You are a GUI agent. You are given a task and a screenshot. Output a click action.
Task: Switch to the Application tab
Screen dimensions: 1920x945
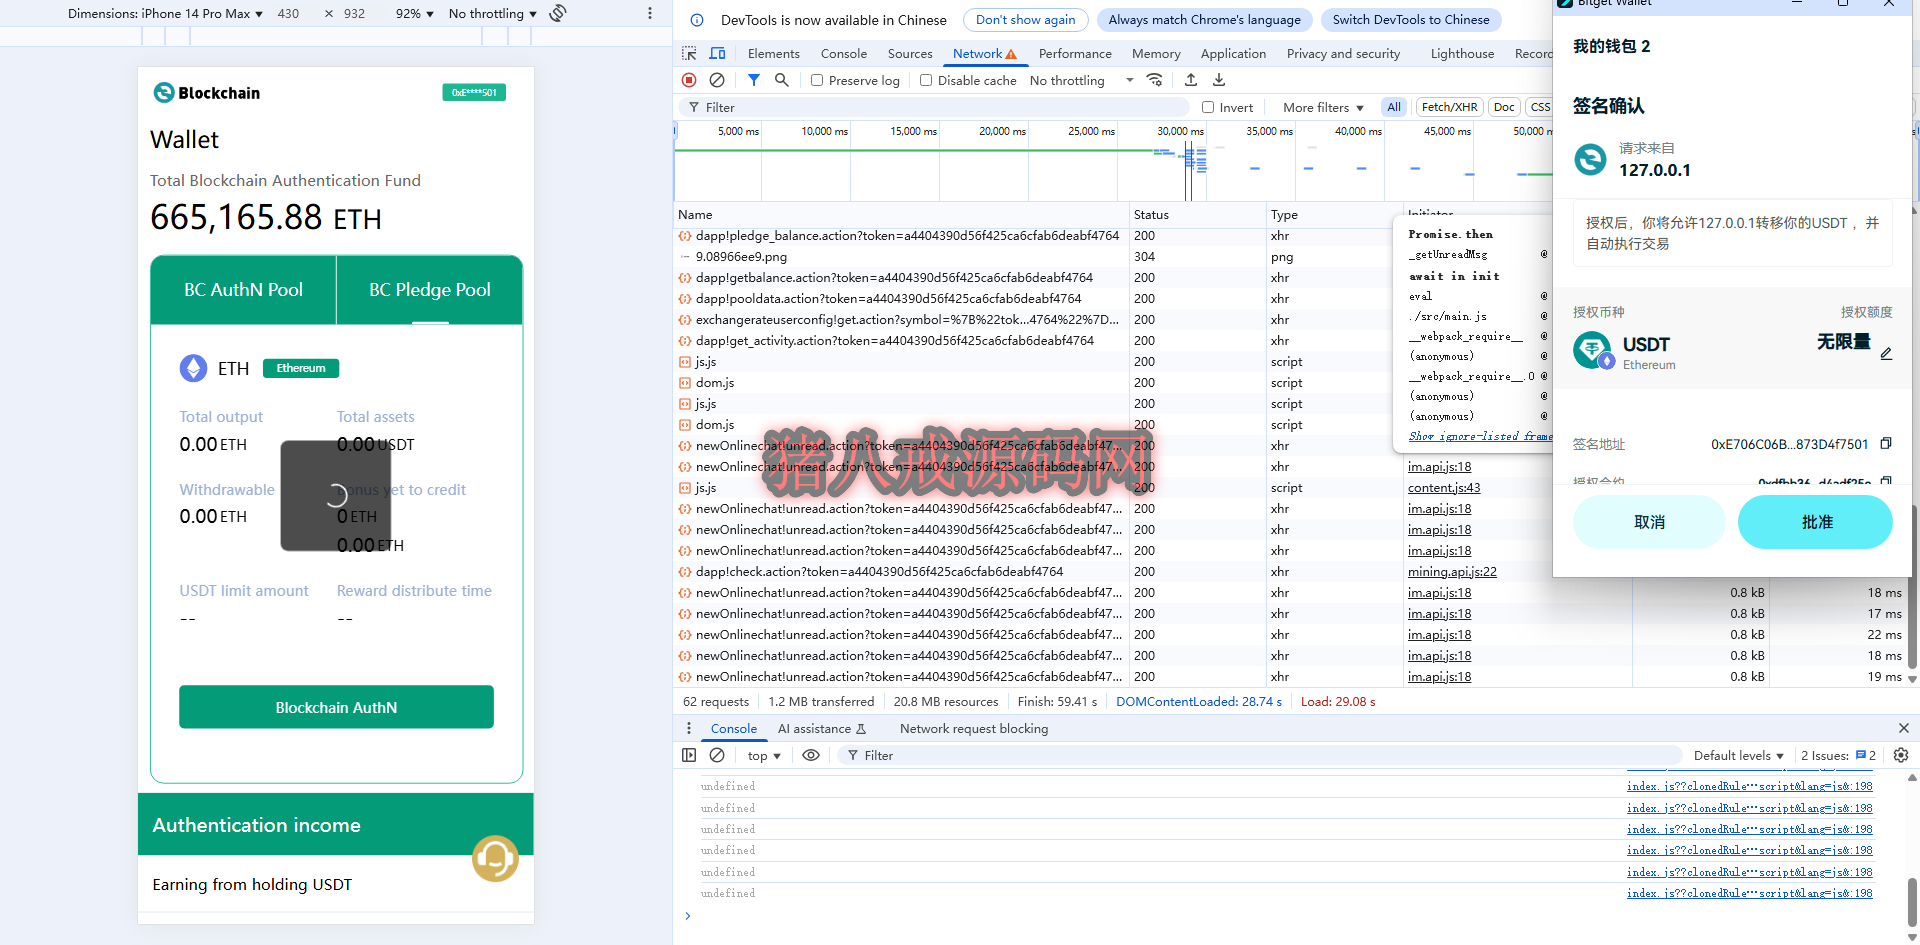pos(1233,53)
